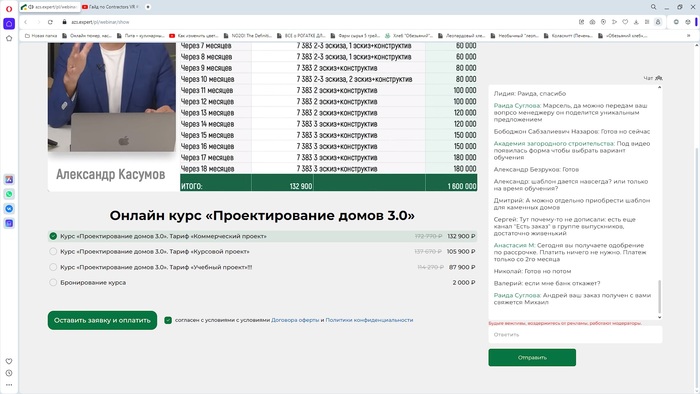Add page to bookmarks with heart icon

click(625, 22)
